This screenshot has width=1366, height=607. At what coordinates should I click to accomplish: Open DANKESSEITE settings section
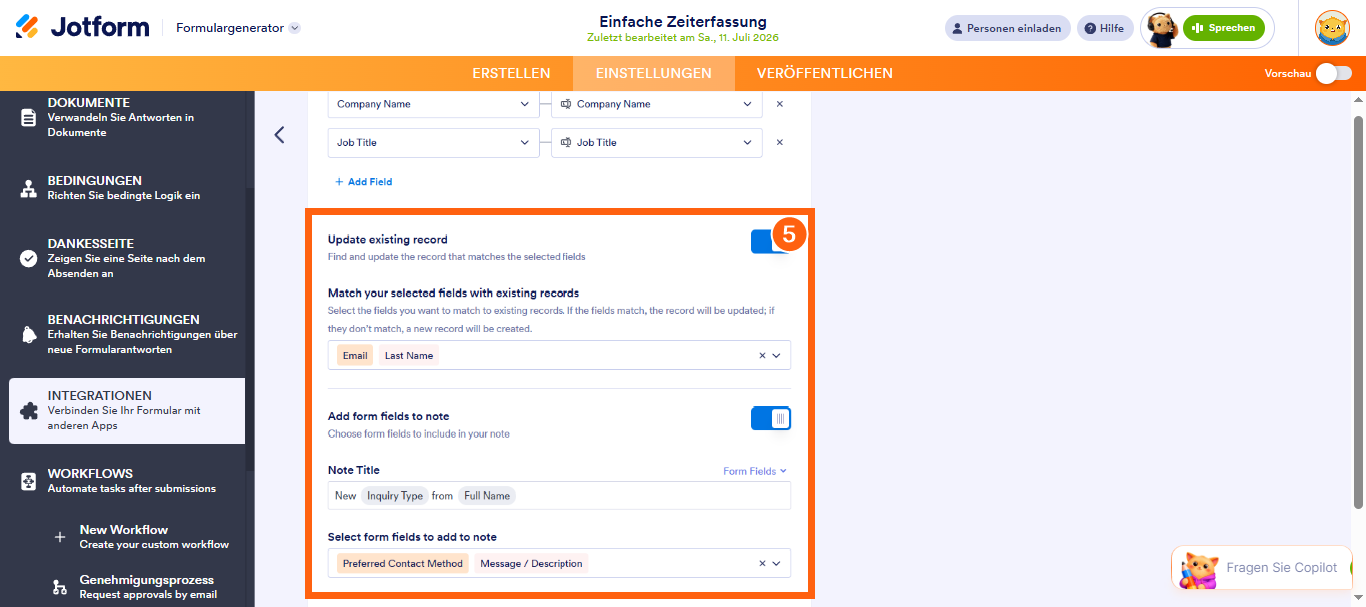tap(127, 258)
